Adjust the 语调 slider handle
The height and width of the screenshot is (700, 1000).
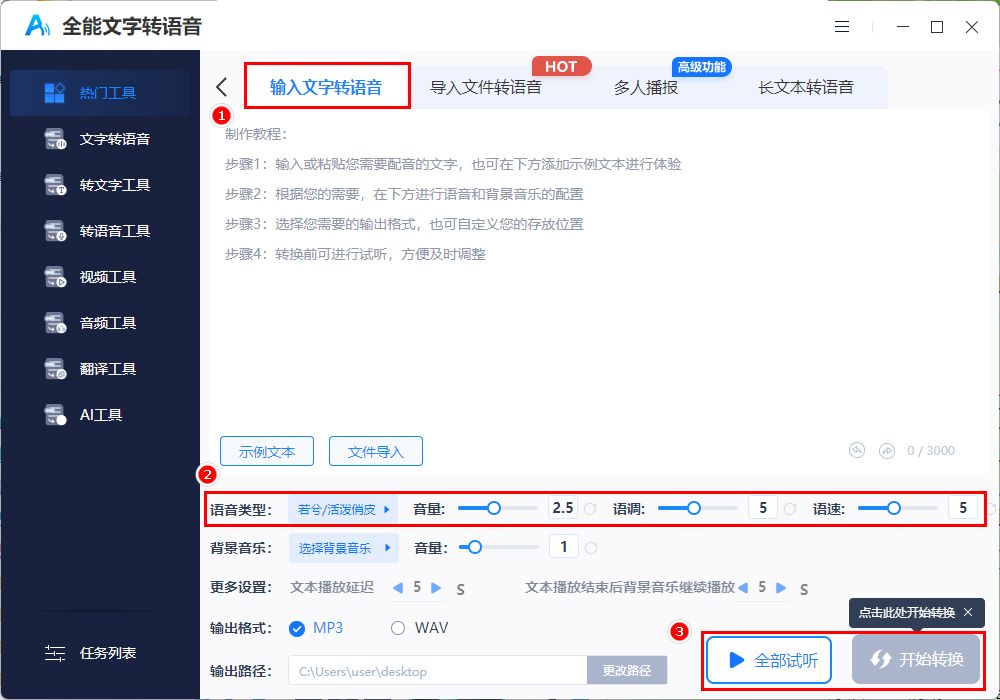click(x=693, y=508)
